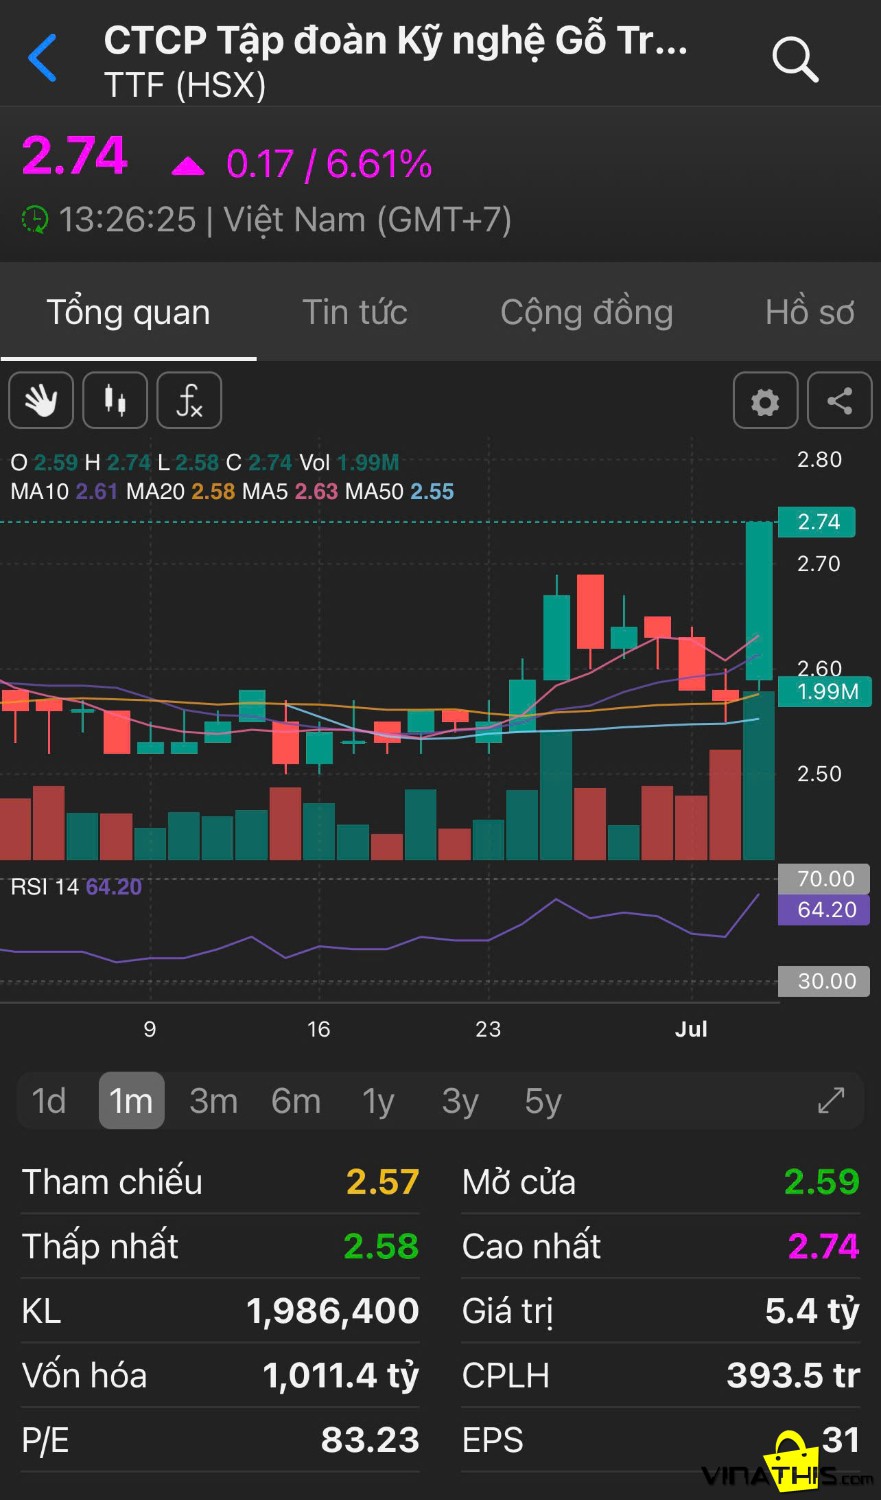Open the Hồ sơ tab
This screenshot has height=1500, width=881.
pos(810,312)
